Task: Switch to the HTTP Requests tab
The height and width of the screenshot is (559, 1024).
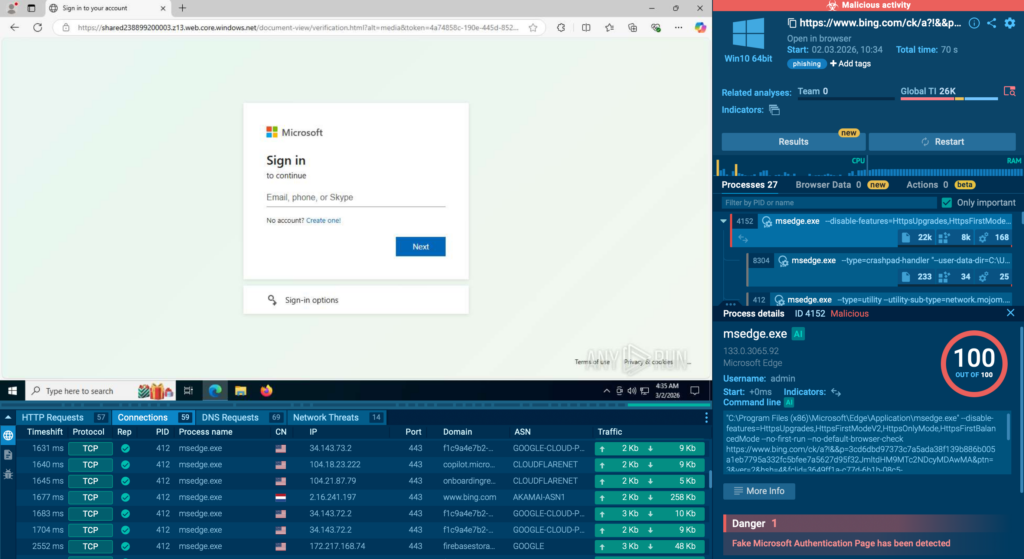Action: [x=63, y=417]
